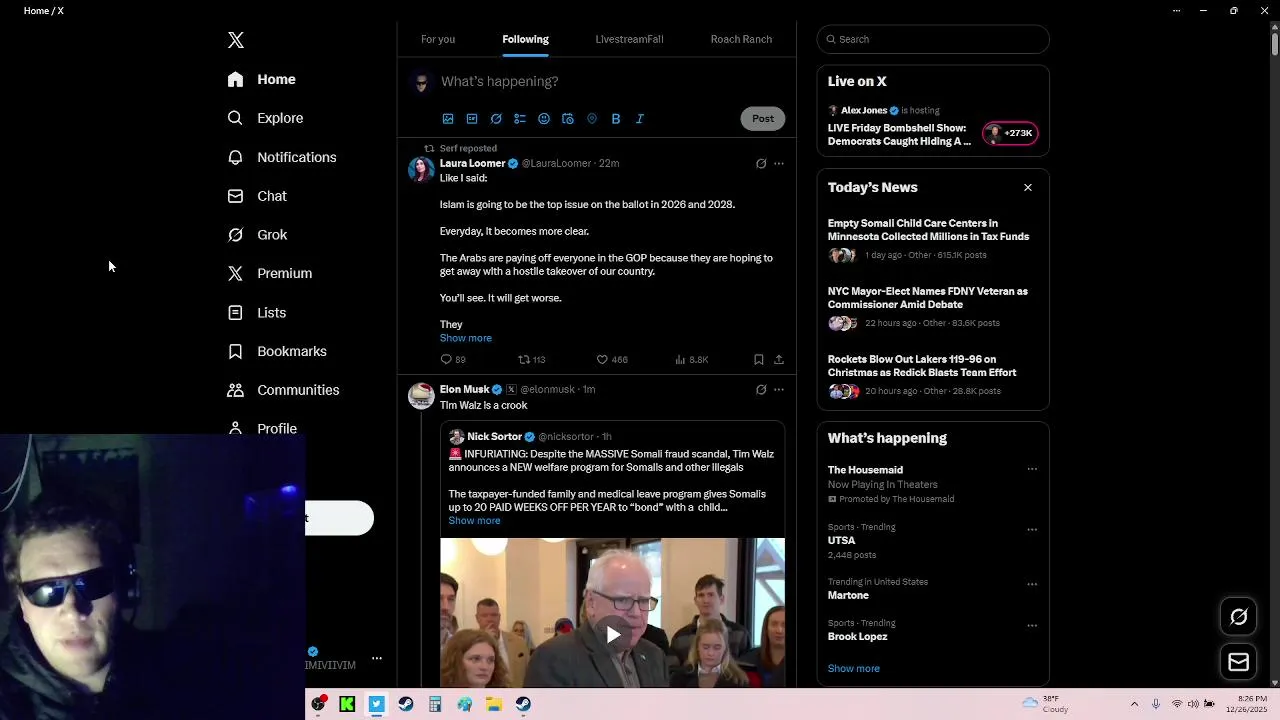Switch to the Following tab

[x=525, y=39]
